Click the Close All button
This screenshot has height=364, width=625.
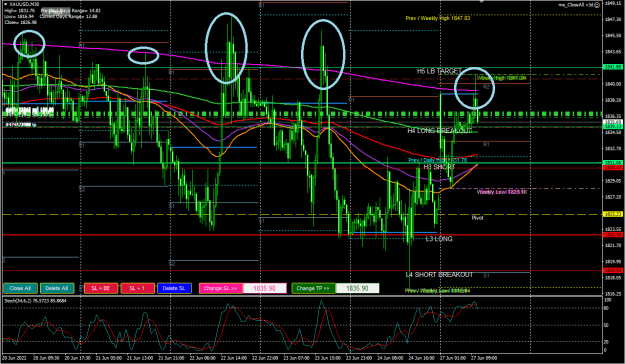pyautogui.click(x=20, y=288)
